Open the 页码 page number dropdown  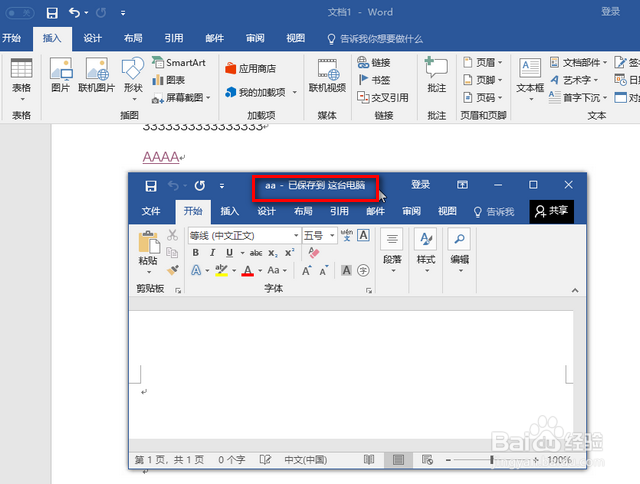point(482,98)
